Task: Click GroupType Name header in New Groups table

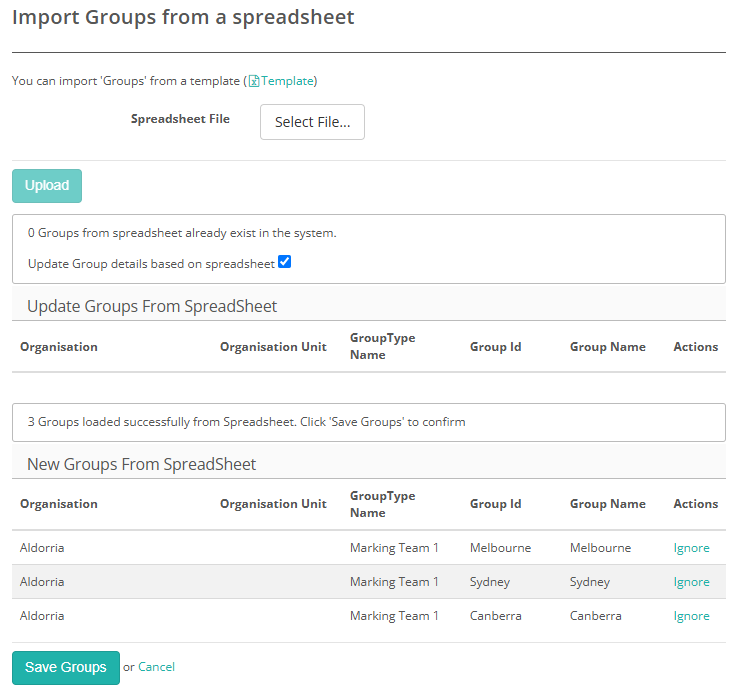Action: point(383,504)
